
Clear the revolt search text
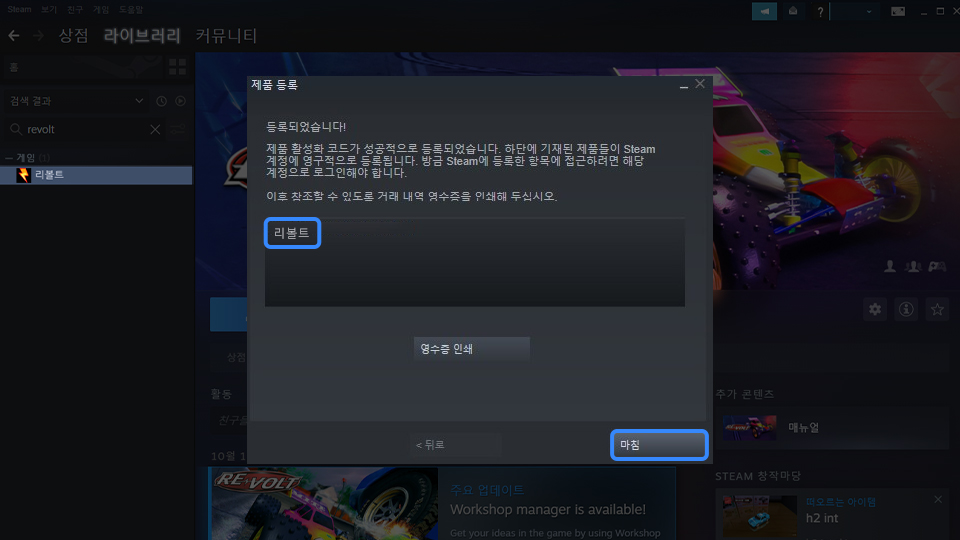tap(155, 129)
